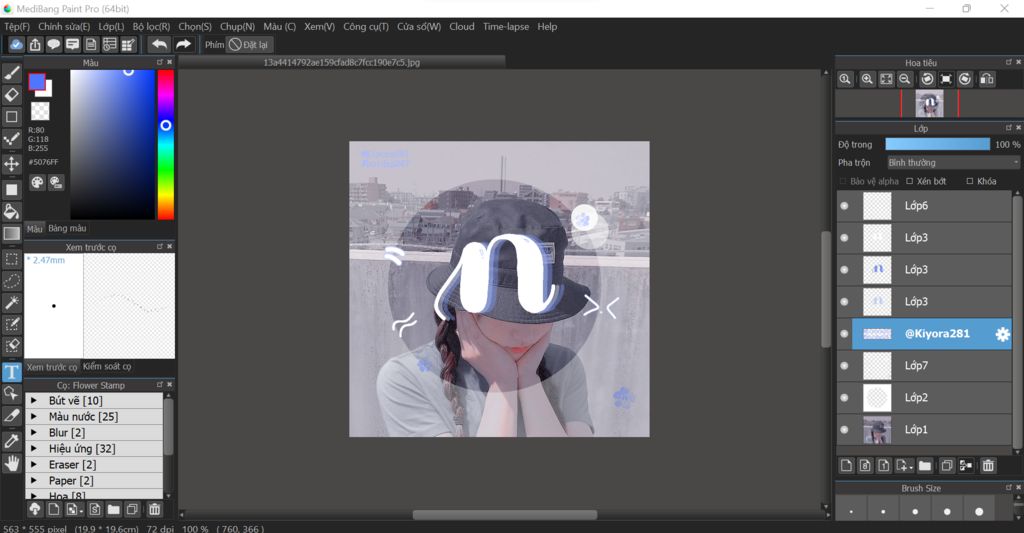Select the Gradient tool in left toolbar
Image resolution: width=1024 pixels, height=533 pixels.
tap(12, 233)
